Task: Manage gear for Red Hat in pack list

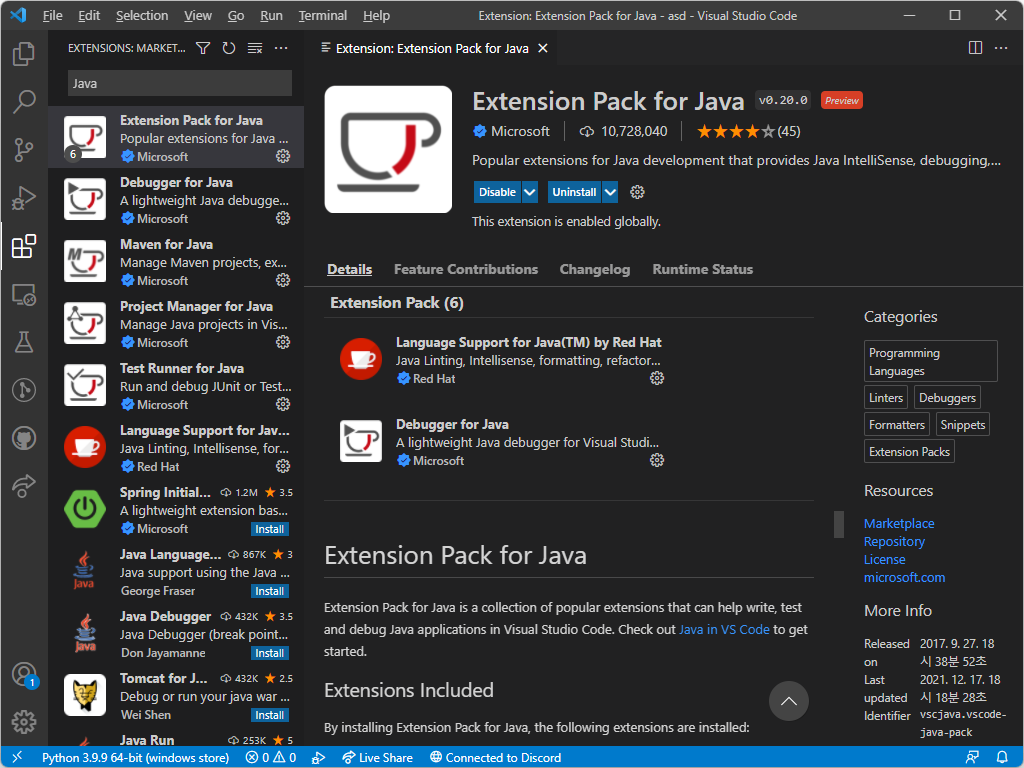Action: (657, 378)
